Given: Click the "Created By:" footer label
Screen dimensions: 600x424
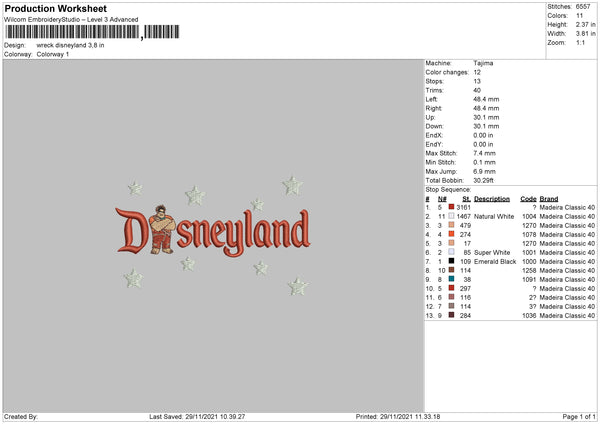Looking at the screenshot, I should tap(21, 417).
